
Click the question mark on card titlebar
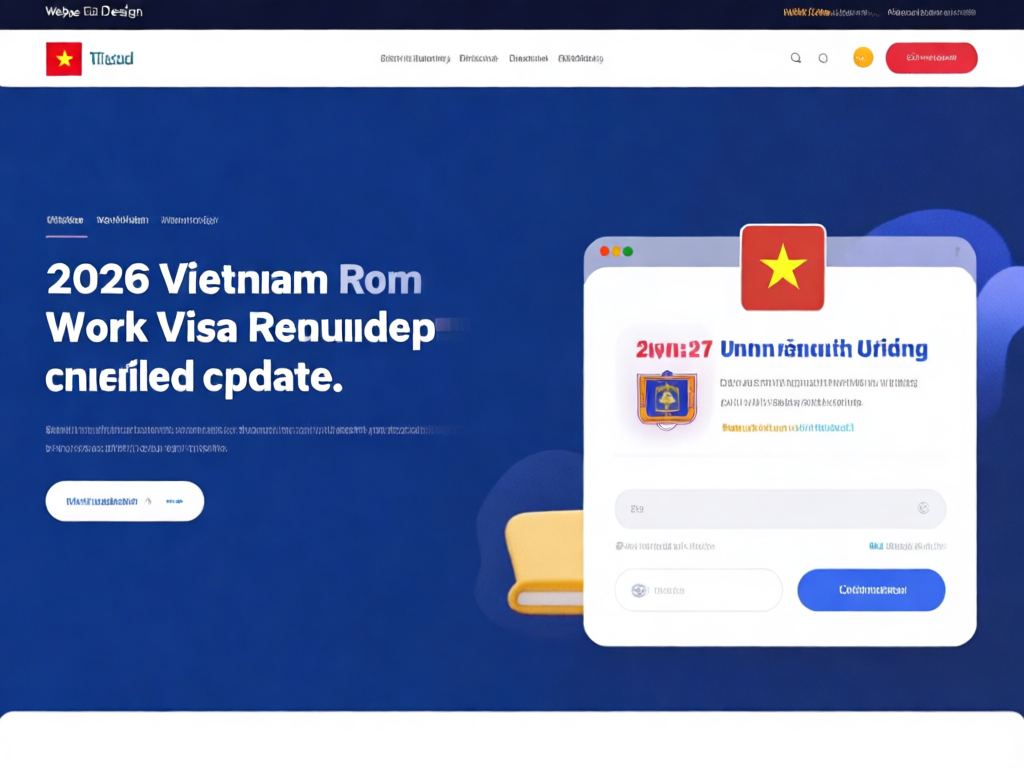957,252
